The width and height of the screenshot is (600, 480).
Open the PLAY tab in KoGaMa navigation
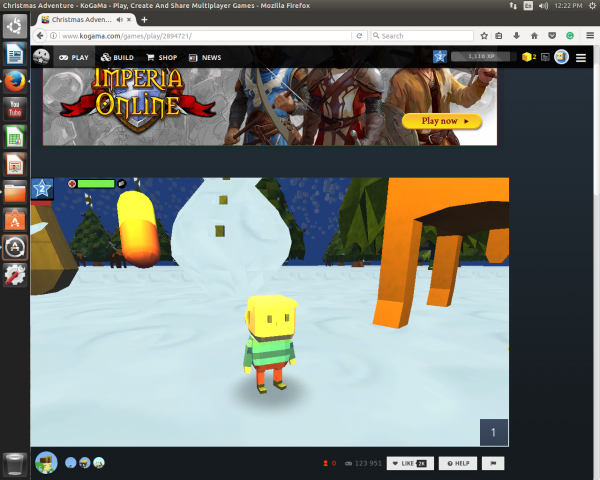point(74,58)
